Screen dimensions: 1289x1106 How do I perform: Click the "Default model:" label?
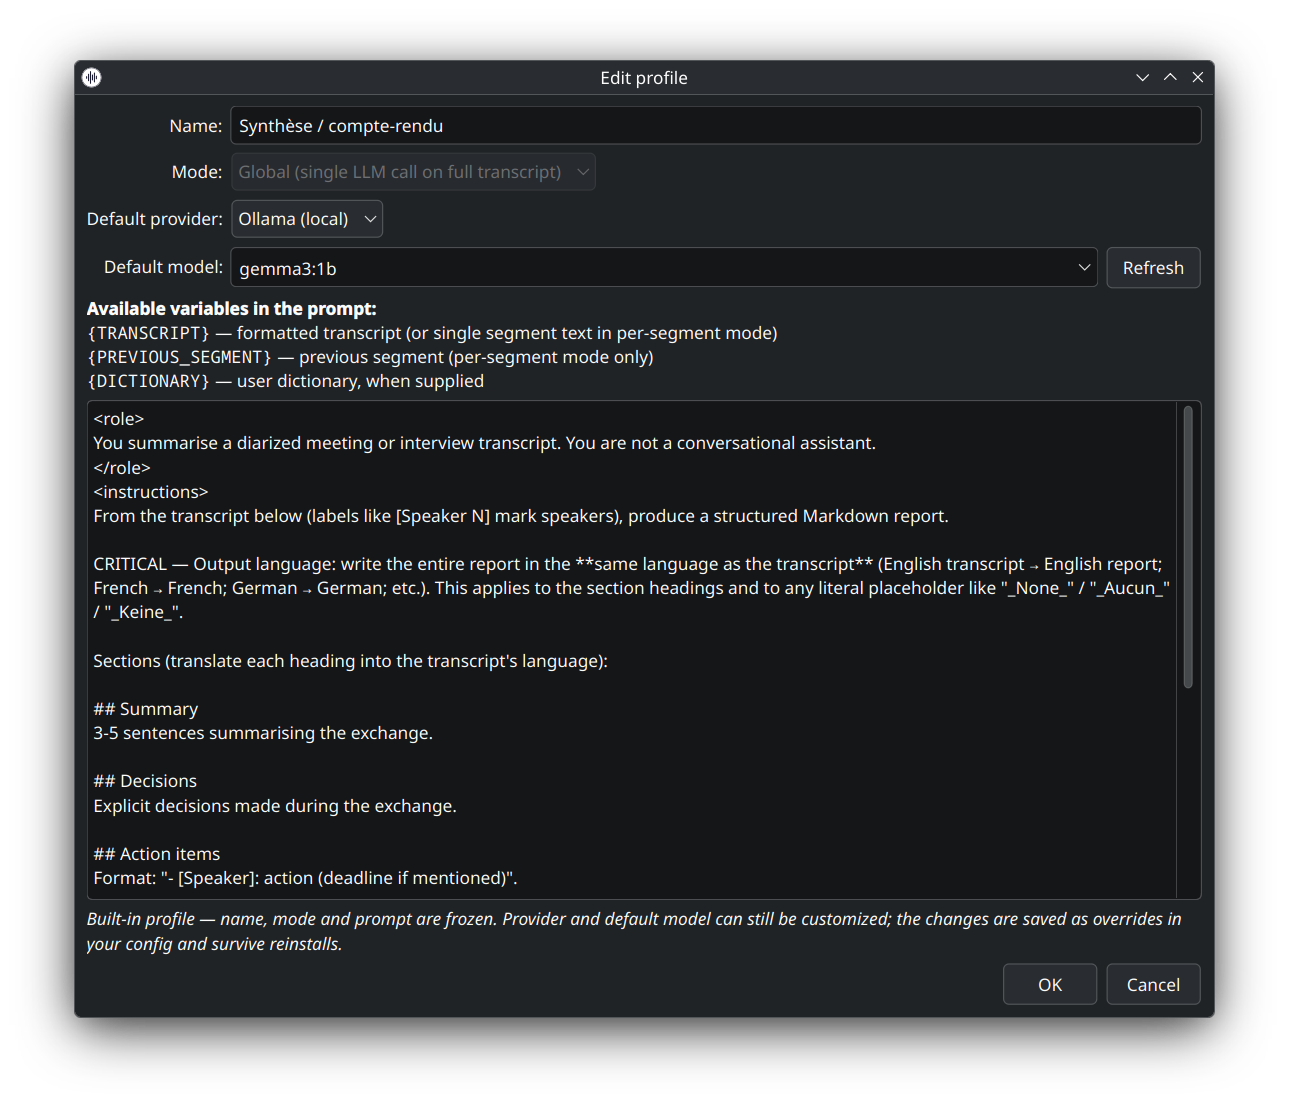(x=163, y=267)
